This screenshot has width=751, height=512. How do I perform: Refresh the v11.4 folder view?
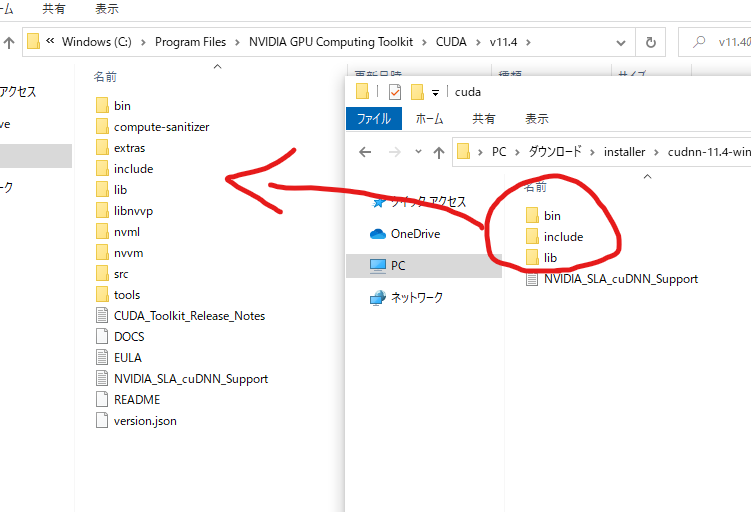[x=650, y=43]
